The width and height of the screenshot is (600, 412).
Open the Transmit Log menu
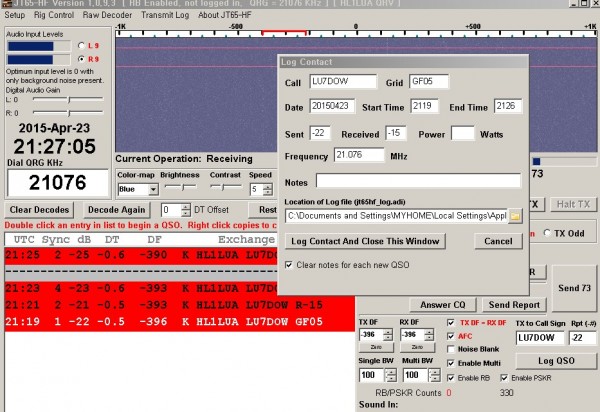(165, 15)
